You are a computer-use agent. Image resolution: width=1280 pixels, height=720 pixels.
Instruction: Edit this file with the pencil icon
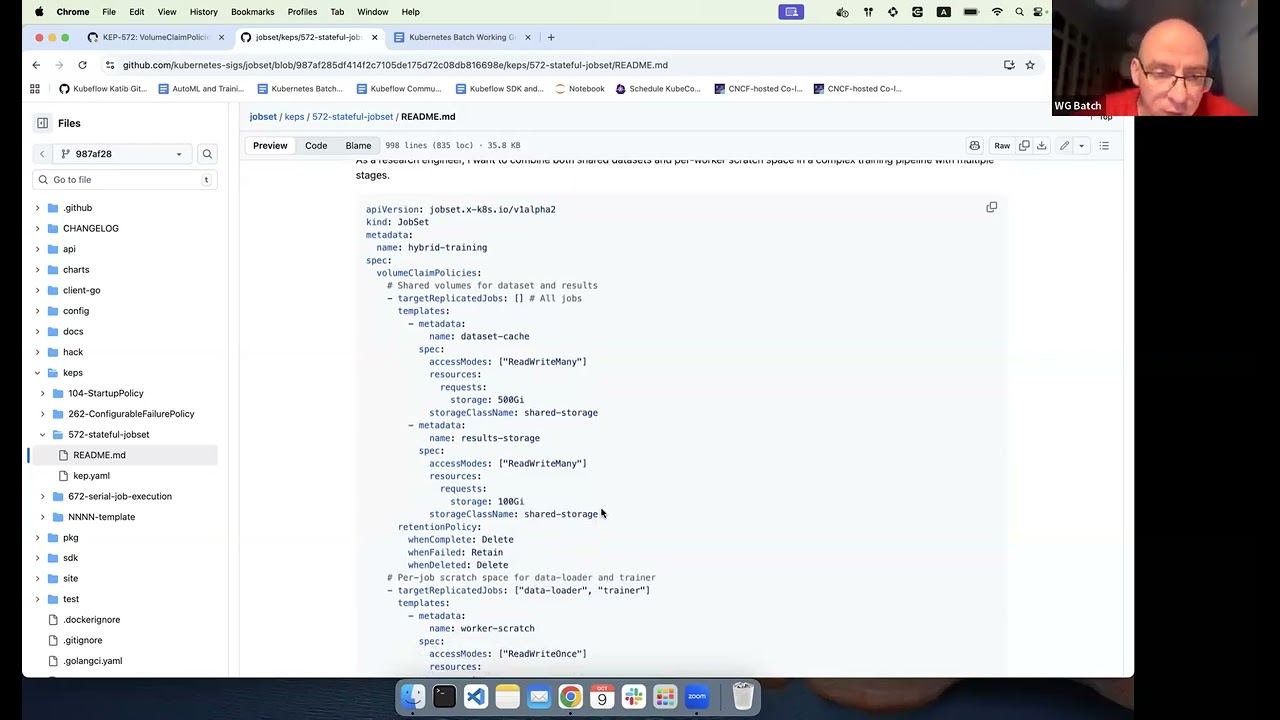click(1064, 146)
